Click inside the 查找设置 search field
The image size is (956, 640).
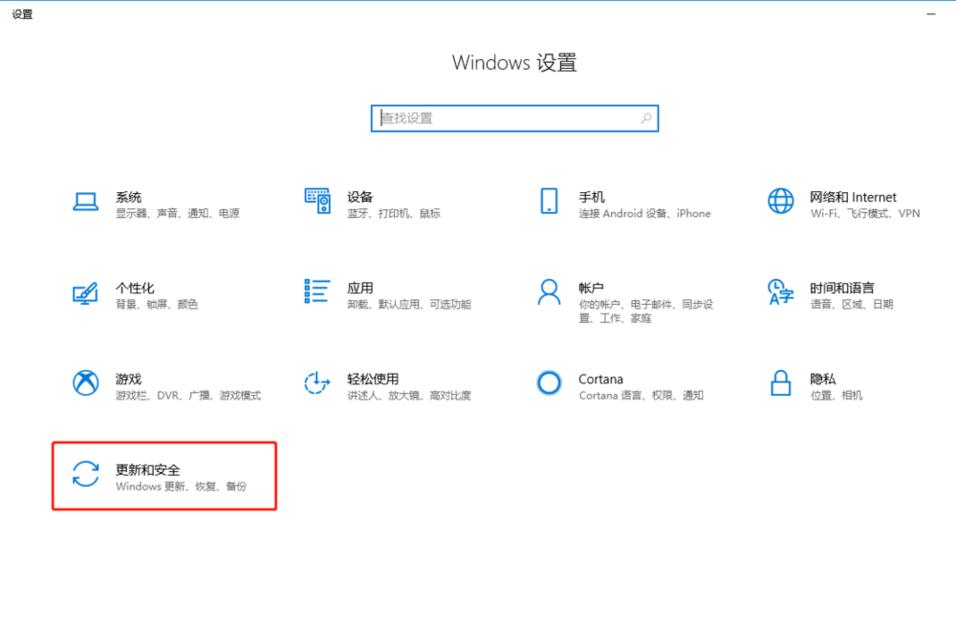coord(515,118)
